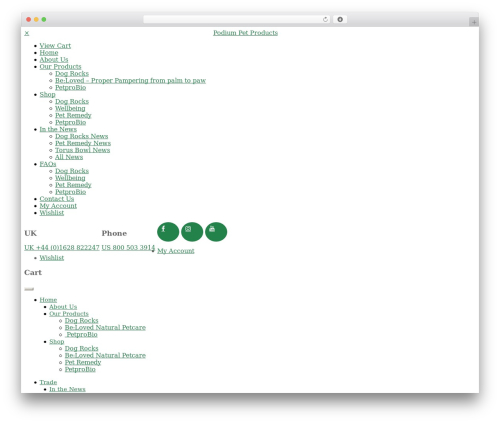This screenshot has width=500, height=423.
Task: Open Shop in lower navigation
Action: (57, 342)
